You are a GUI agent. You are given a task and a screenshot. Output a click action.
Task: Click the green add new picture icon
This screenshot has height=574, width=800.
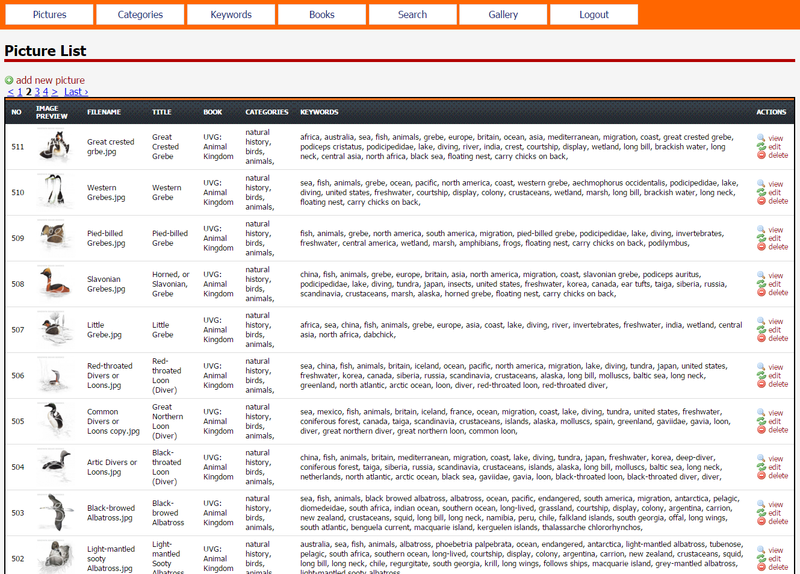(9, 80)
